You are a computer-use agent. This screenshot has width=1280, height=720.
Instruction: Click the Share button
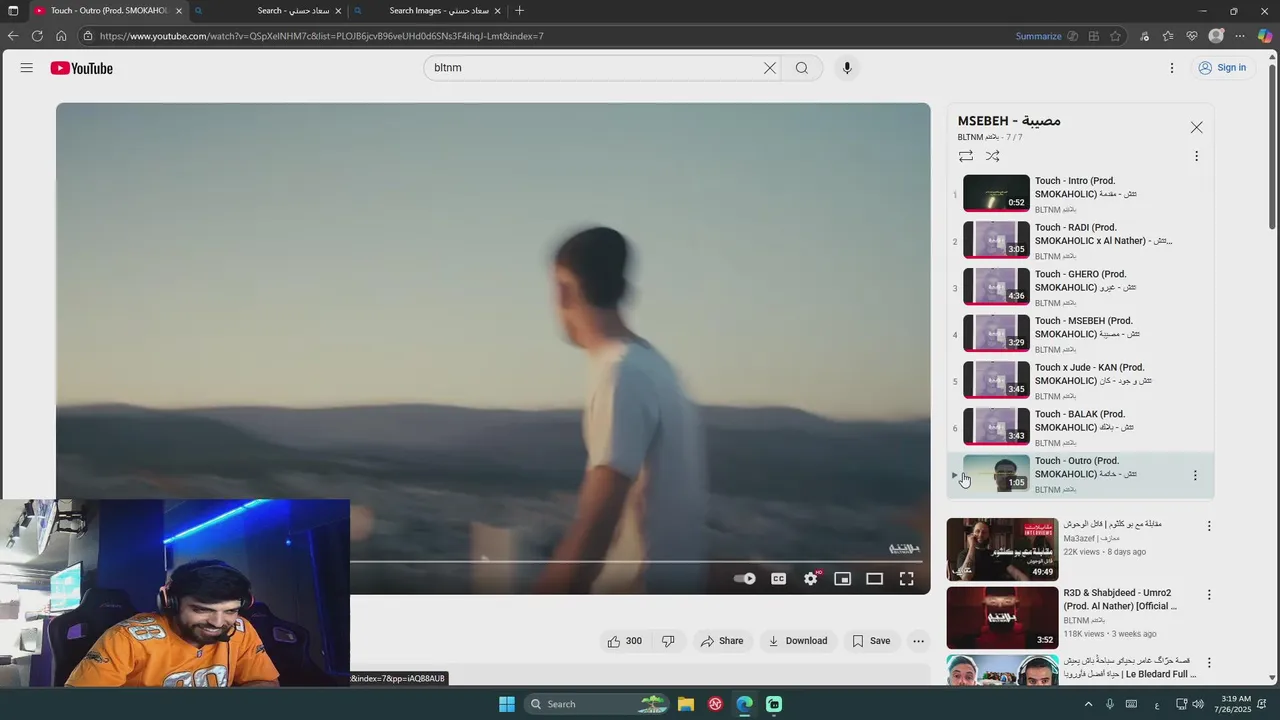pos(722,641)
